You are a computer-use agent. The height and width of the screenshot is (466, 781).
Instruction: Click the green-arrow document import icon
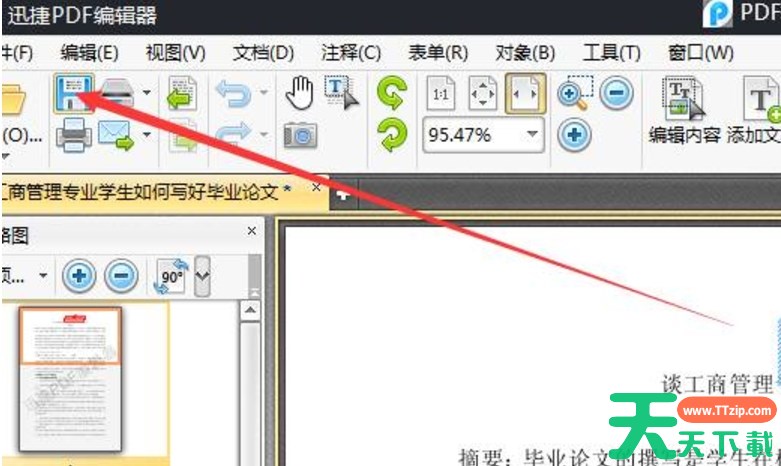[182, 93]
